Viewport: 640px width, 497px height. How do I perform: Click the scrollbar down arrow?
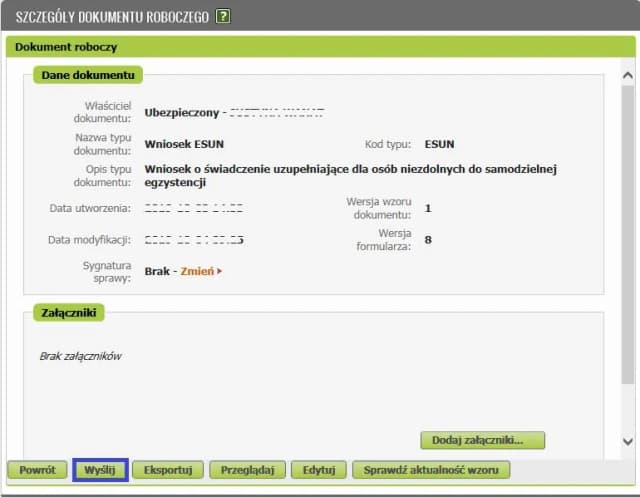627,441
